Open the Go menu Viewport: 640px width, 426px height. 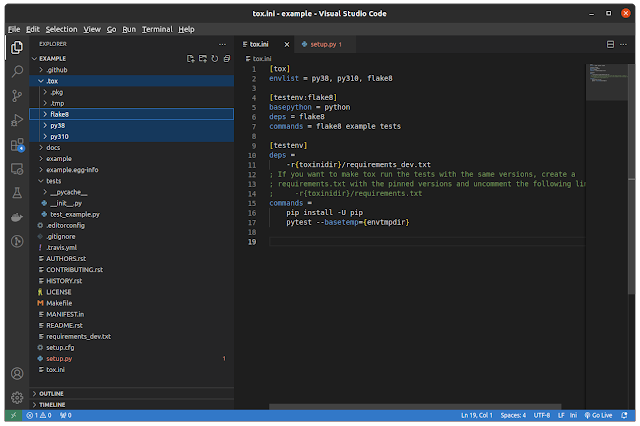(x=111, y=29)
